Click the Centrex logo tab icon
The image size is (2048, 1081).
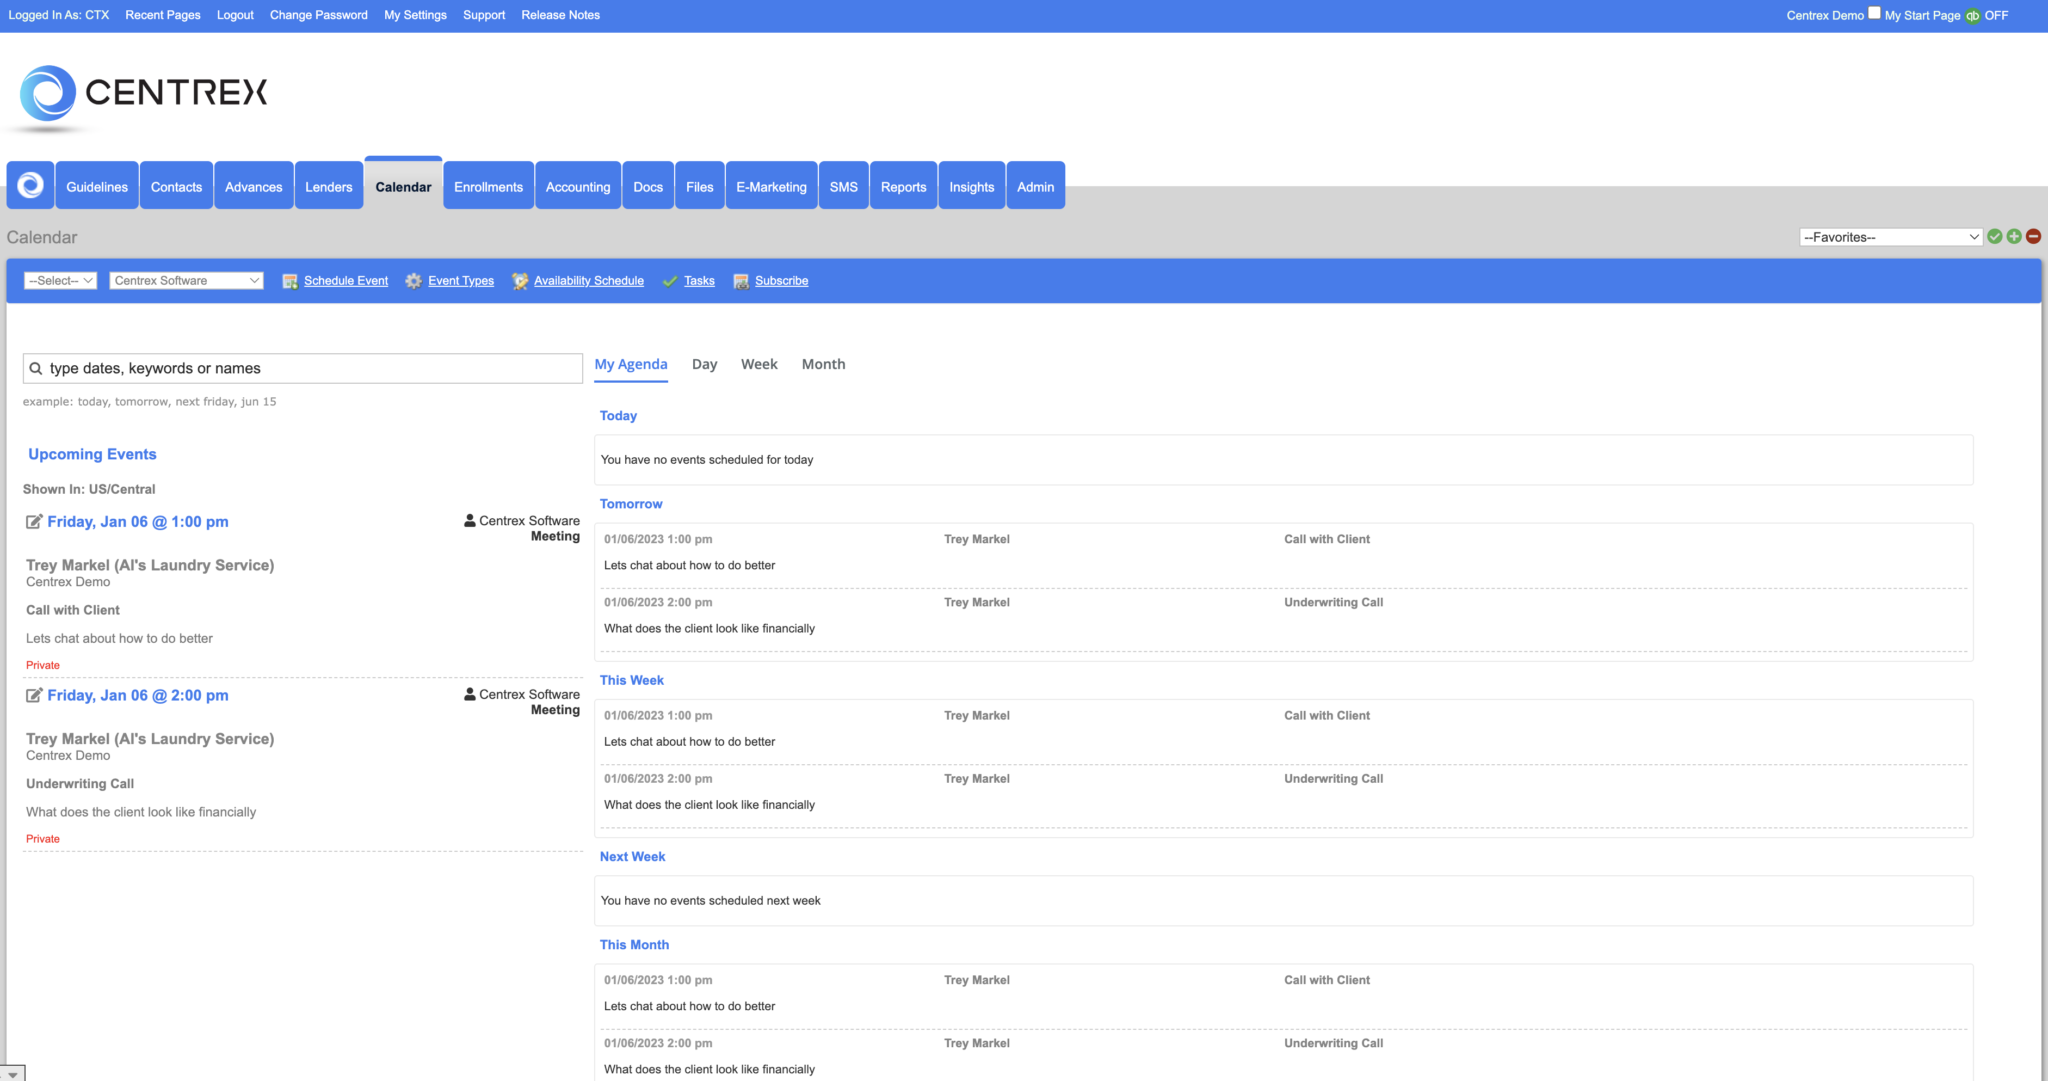coord(29,185)
